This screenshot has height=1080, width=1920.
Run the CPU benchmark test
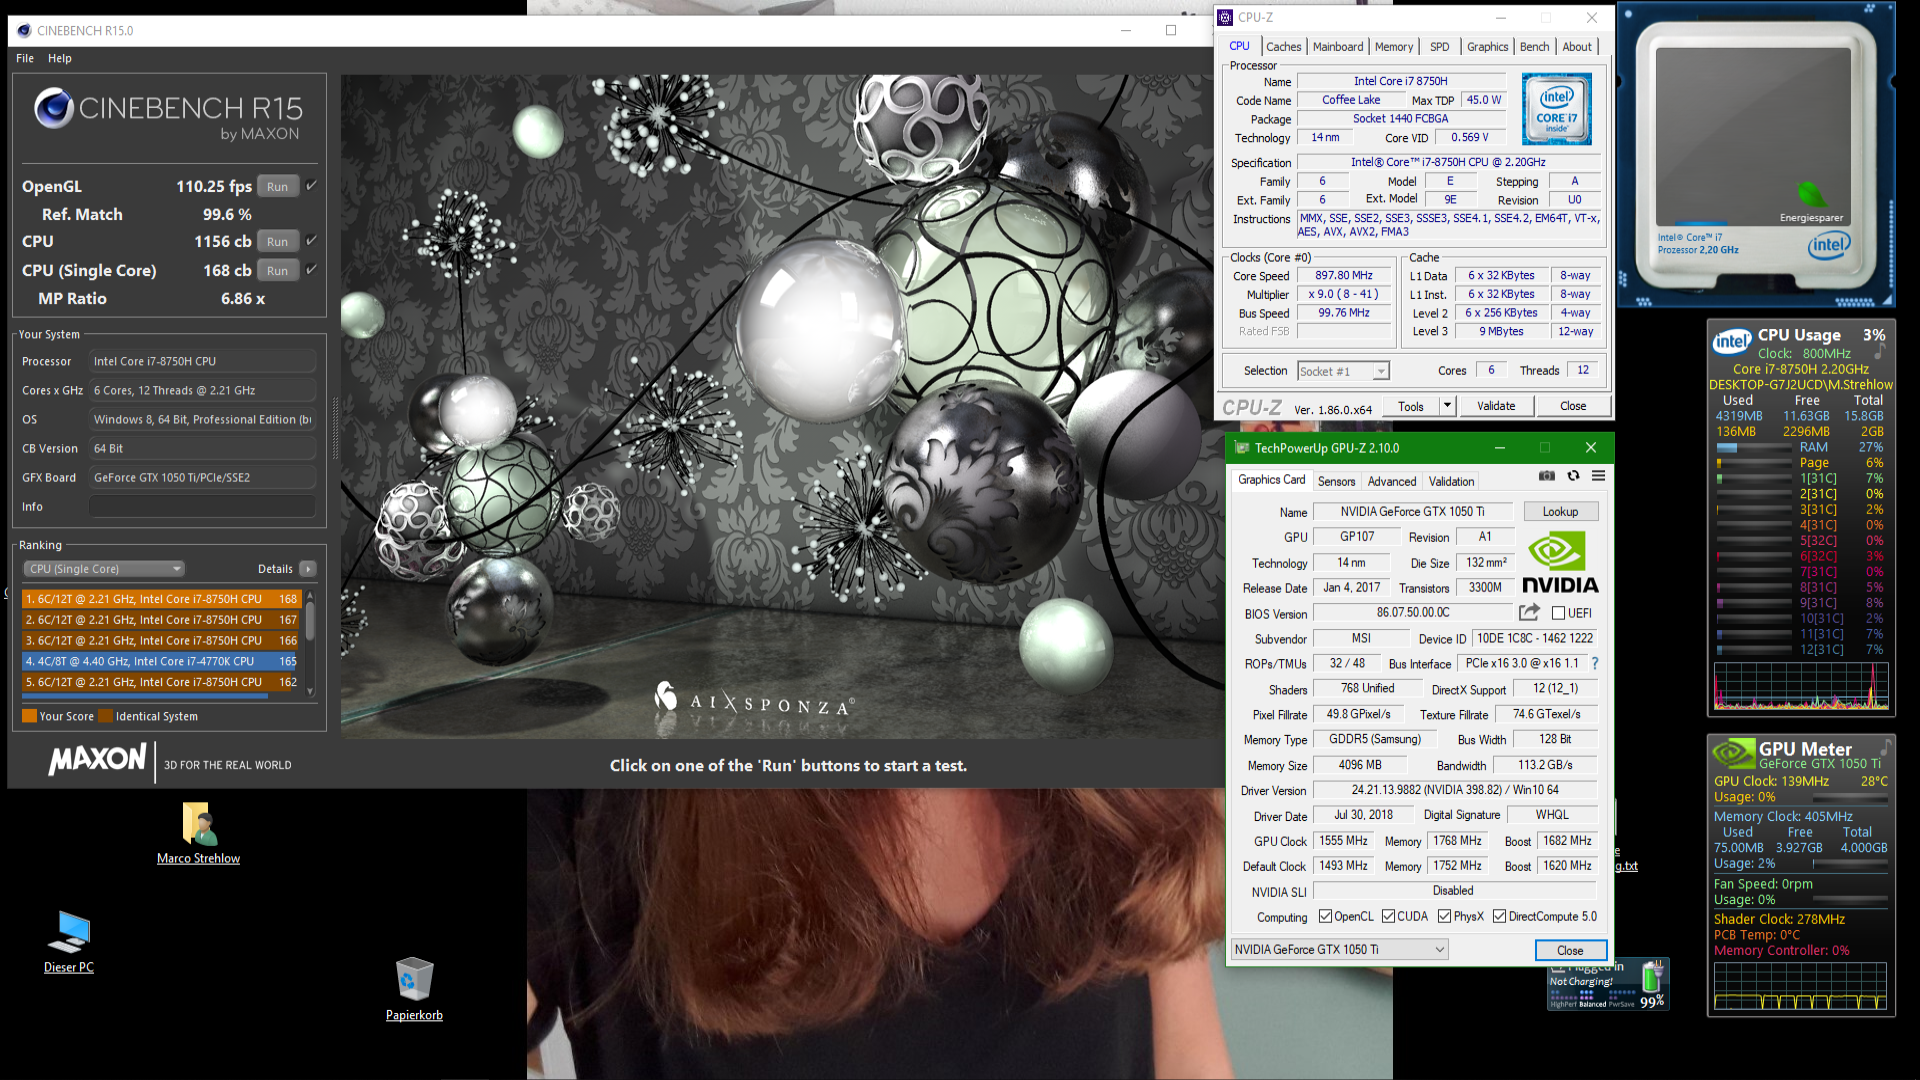(277, 242)
